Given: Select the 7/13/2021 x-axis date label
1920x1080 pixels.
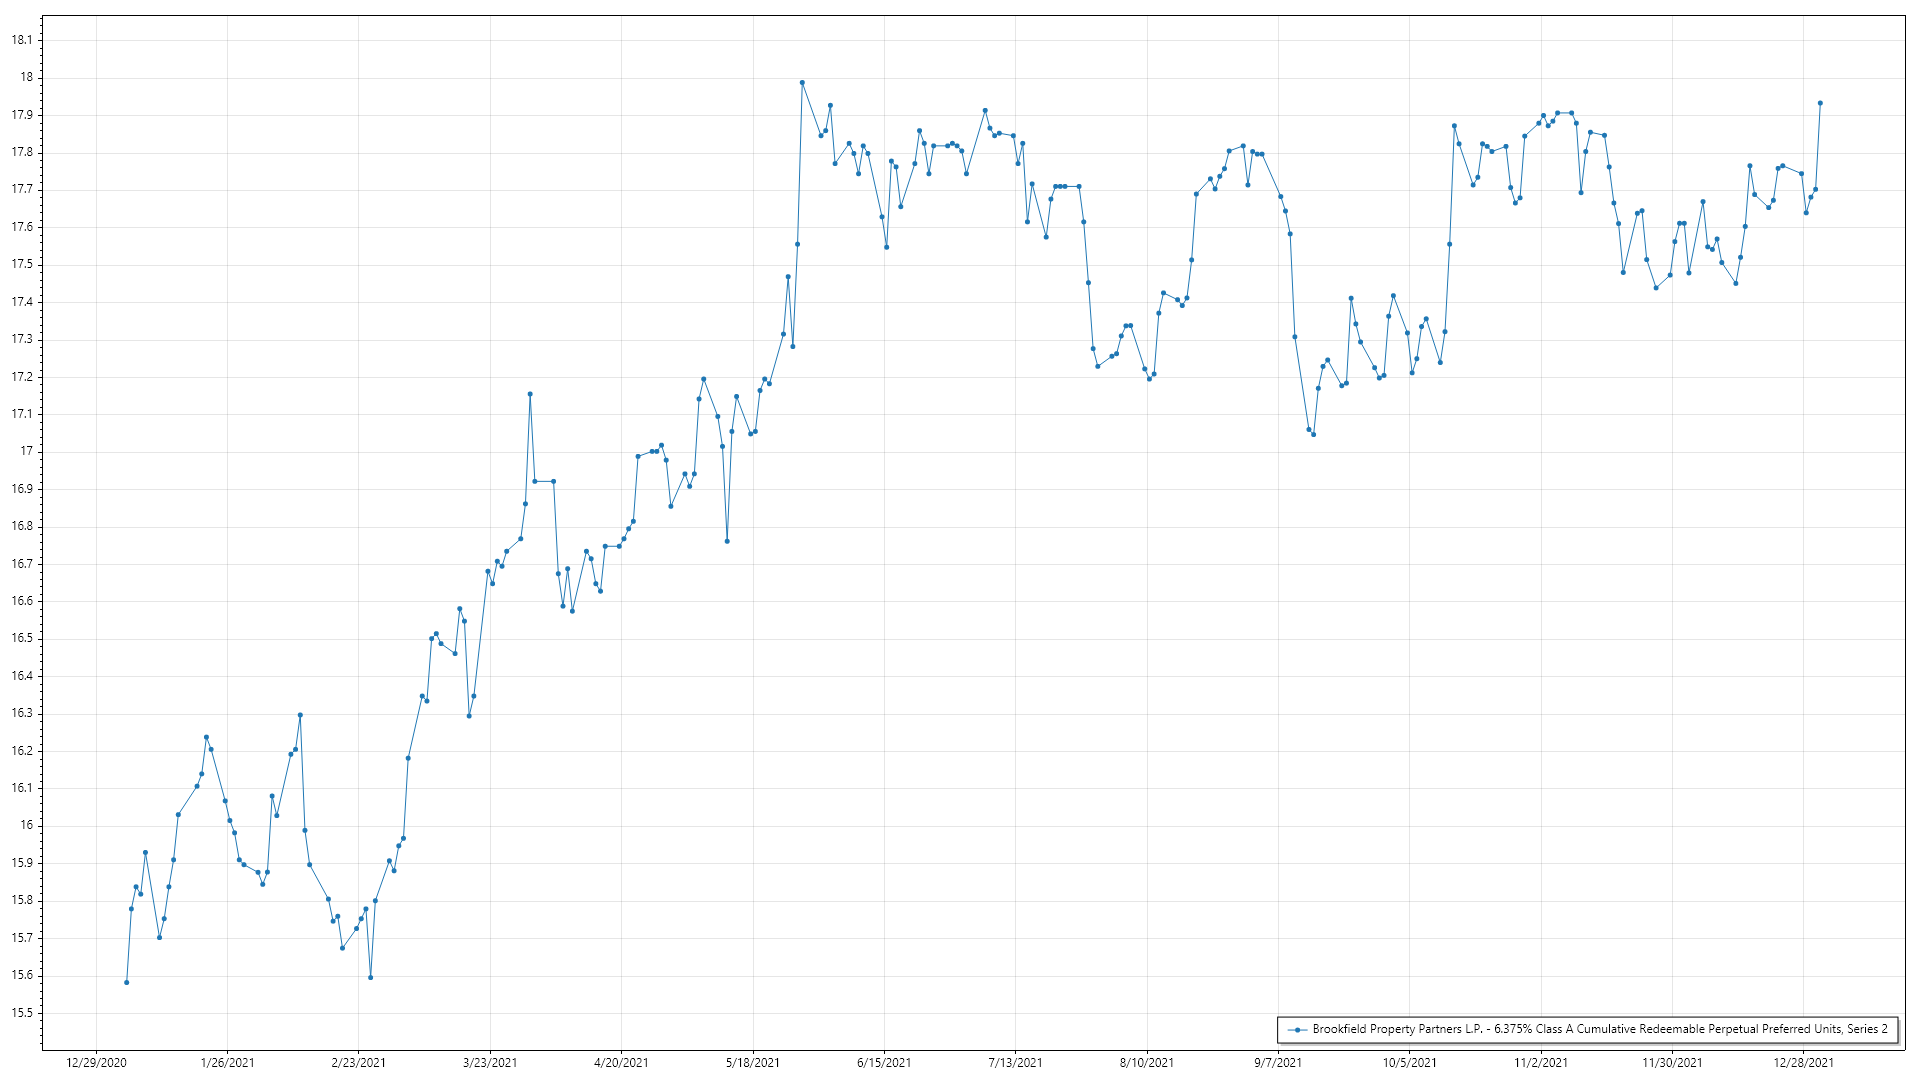Looking at the screenshot, I should [x=1016, y=1062].
